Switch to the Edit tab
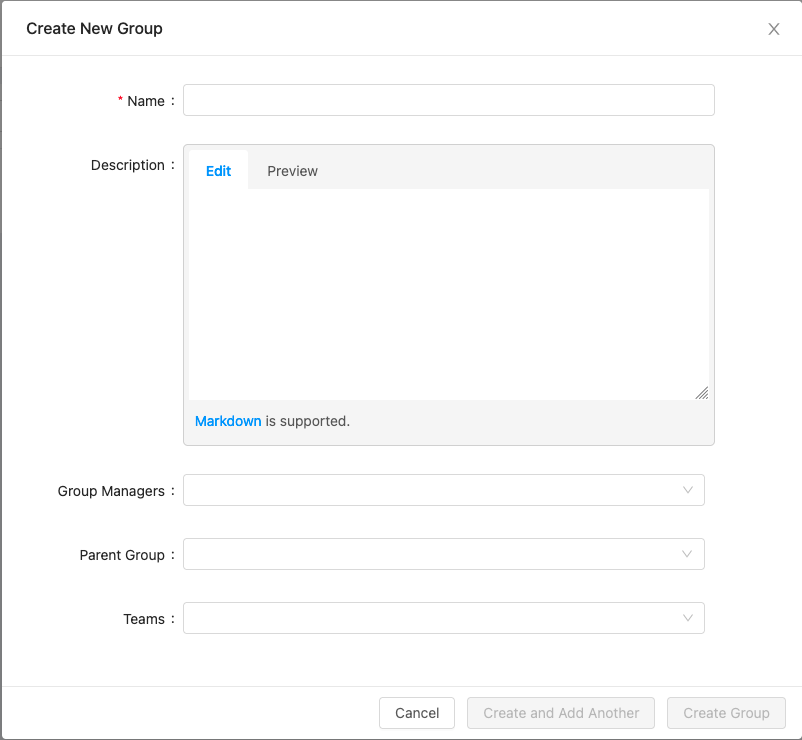Viewport: 802px width, 740px height. tap(218, 171)
